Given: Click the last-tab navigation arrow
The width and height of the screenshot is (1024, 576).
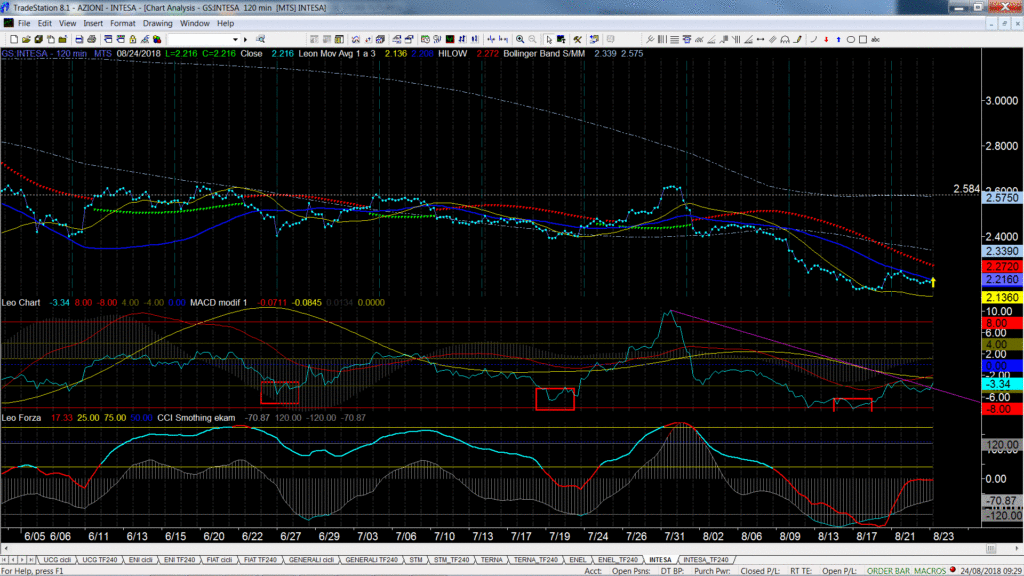Looking at the screenshot, I should [x=31, y=560].
